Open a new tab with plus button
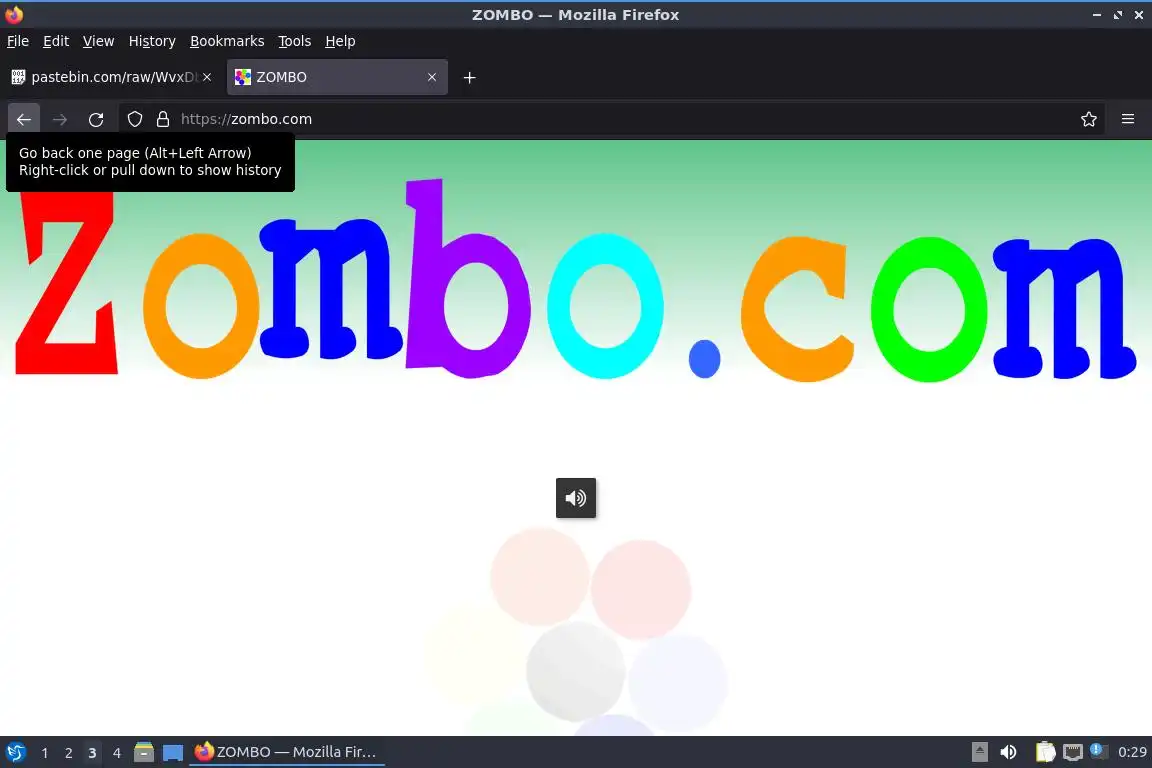The height and width of the screenshot is (768, 1152). pyautogui.click(x=469, y=77)
